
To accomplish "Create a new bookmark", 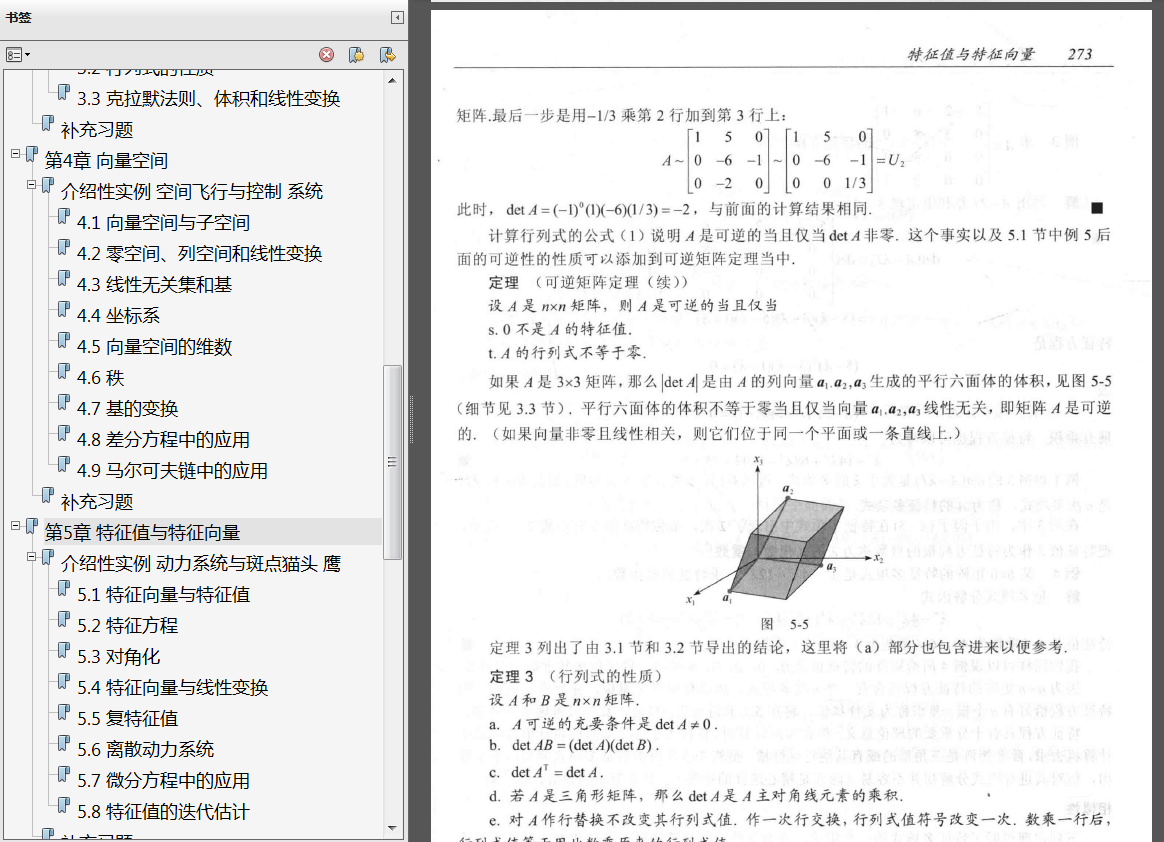I will click(356, 55).
